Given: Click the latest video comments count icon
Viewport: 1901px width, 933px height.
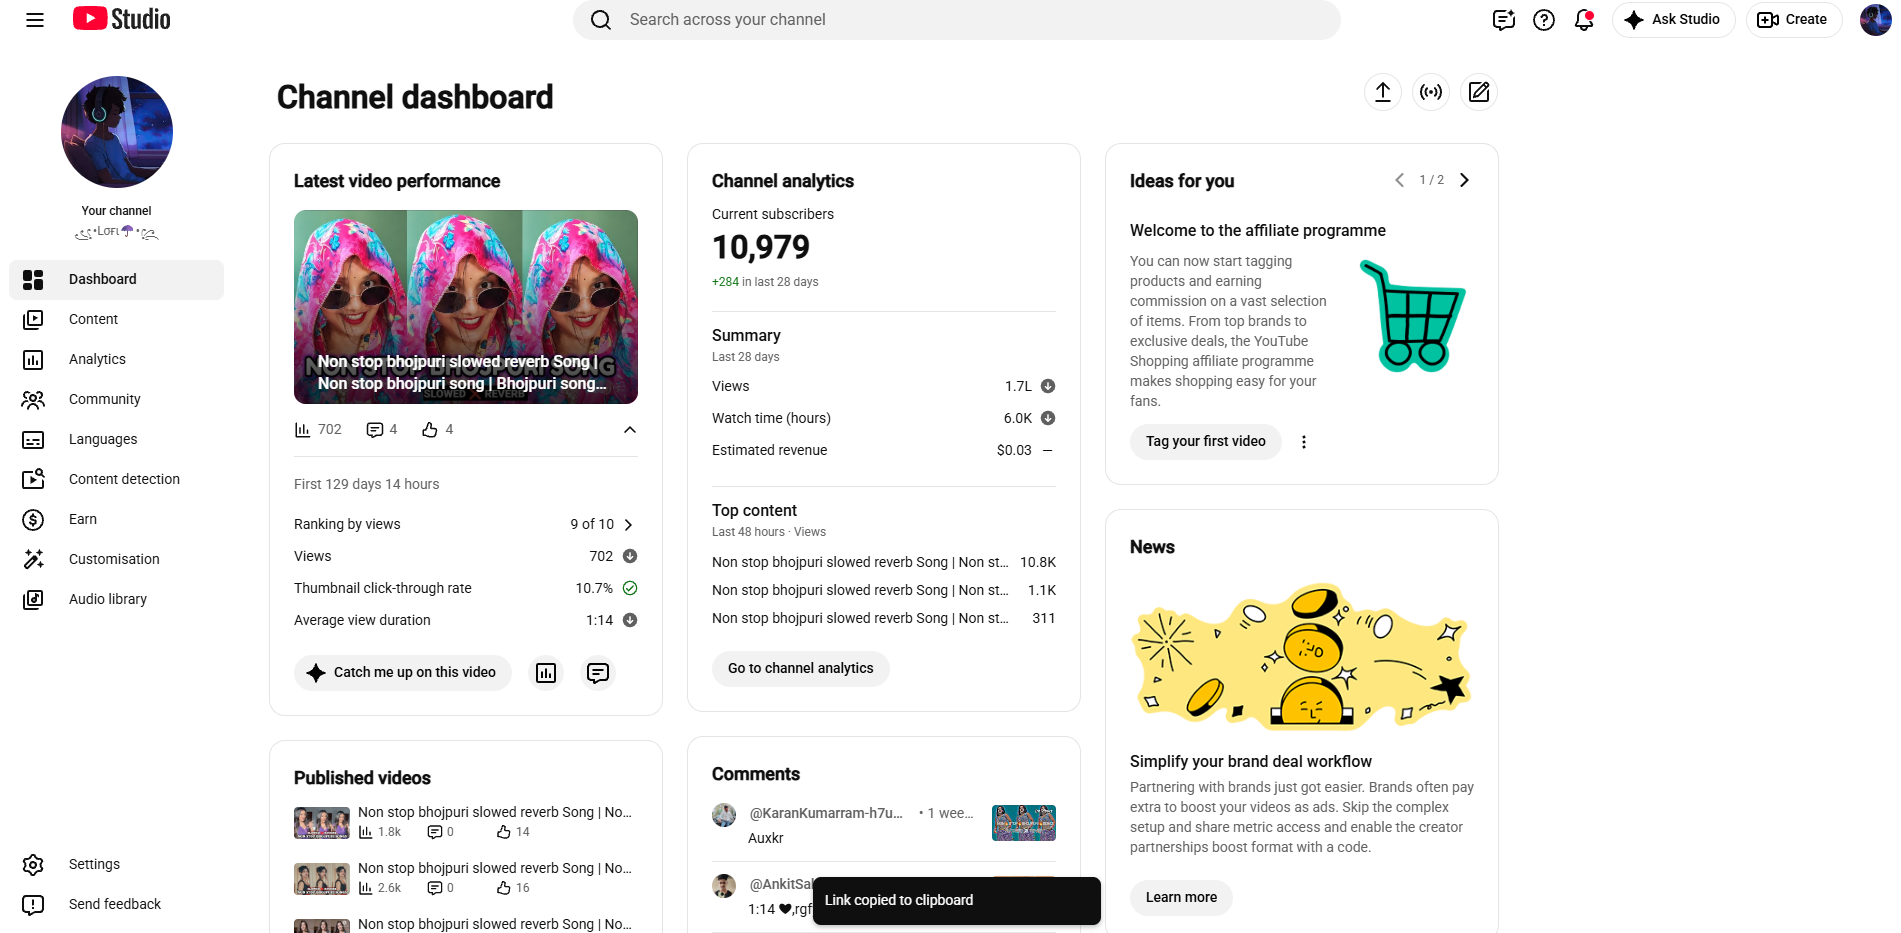Looking at the screenshot, I should [375, 430].
